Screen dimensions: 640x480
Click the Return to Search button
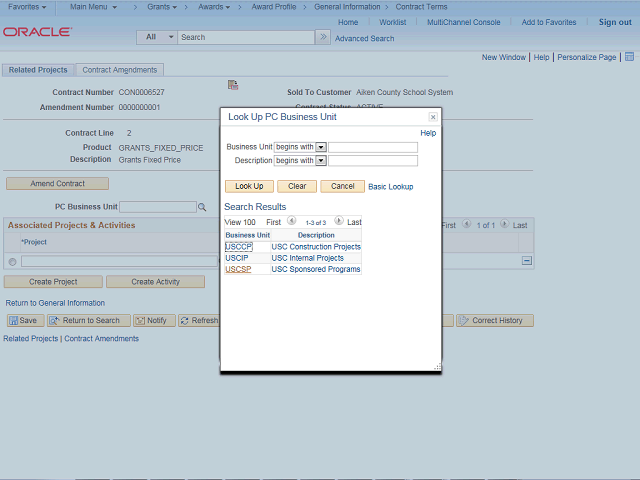[x=89, y=320]
